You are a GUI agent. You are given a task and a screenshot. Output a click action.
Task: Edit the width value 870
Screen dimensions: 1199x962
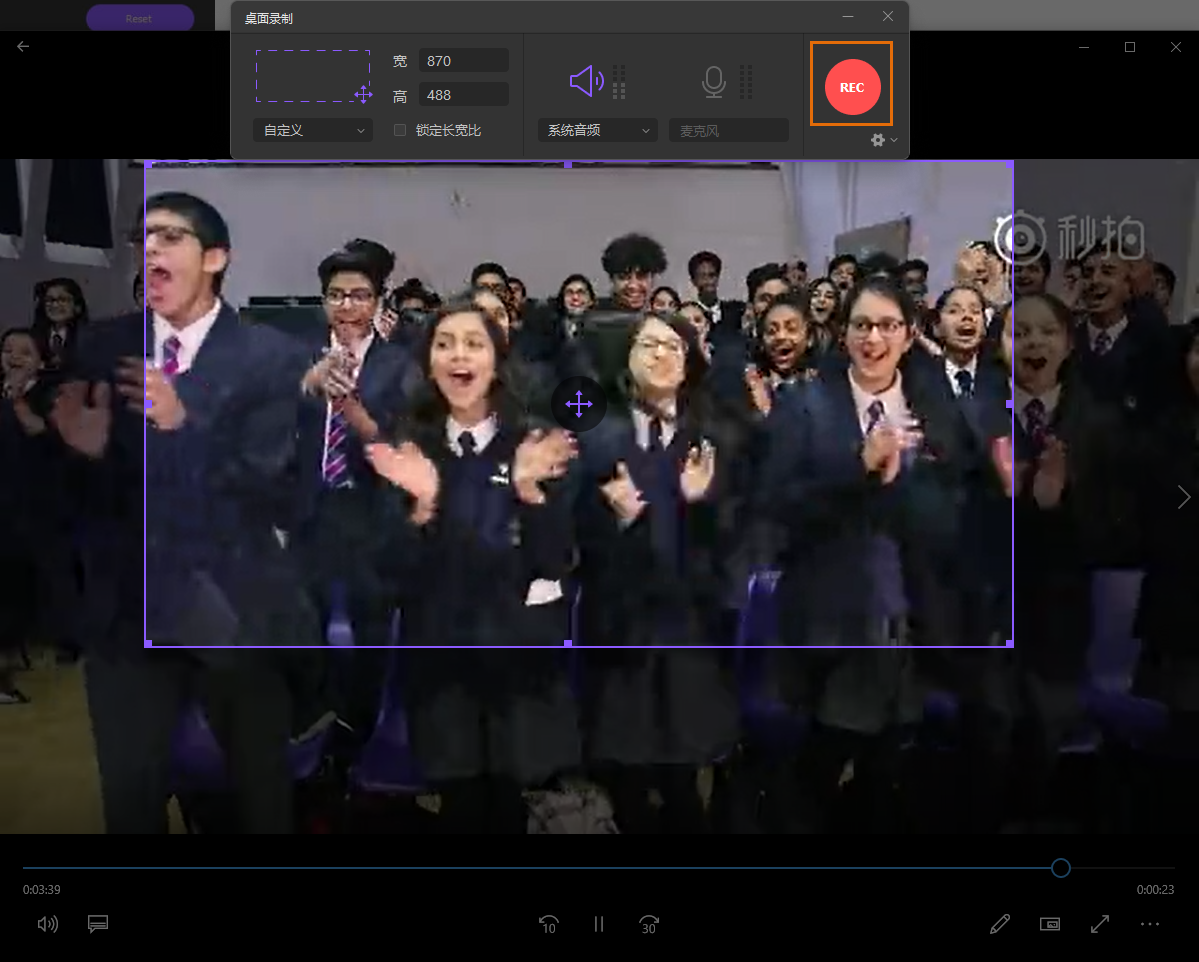[x=463, y=61]
